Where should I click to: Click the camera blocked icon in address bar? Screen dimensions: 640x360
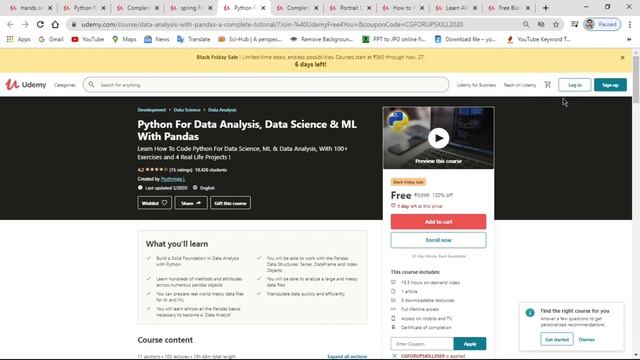[541, 24]
